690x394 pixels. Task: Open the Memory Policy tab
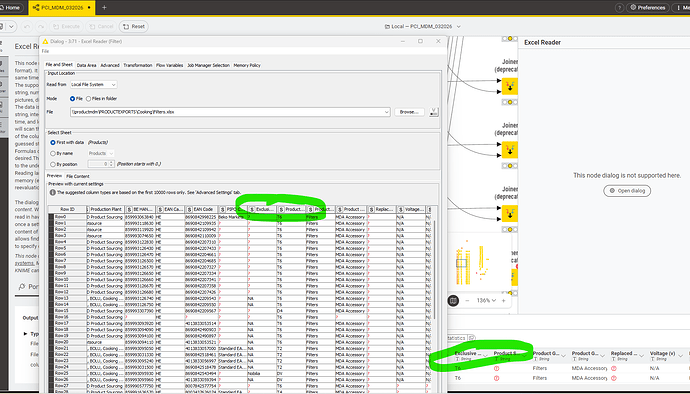tap(247, 65)
